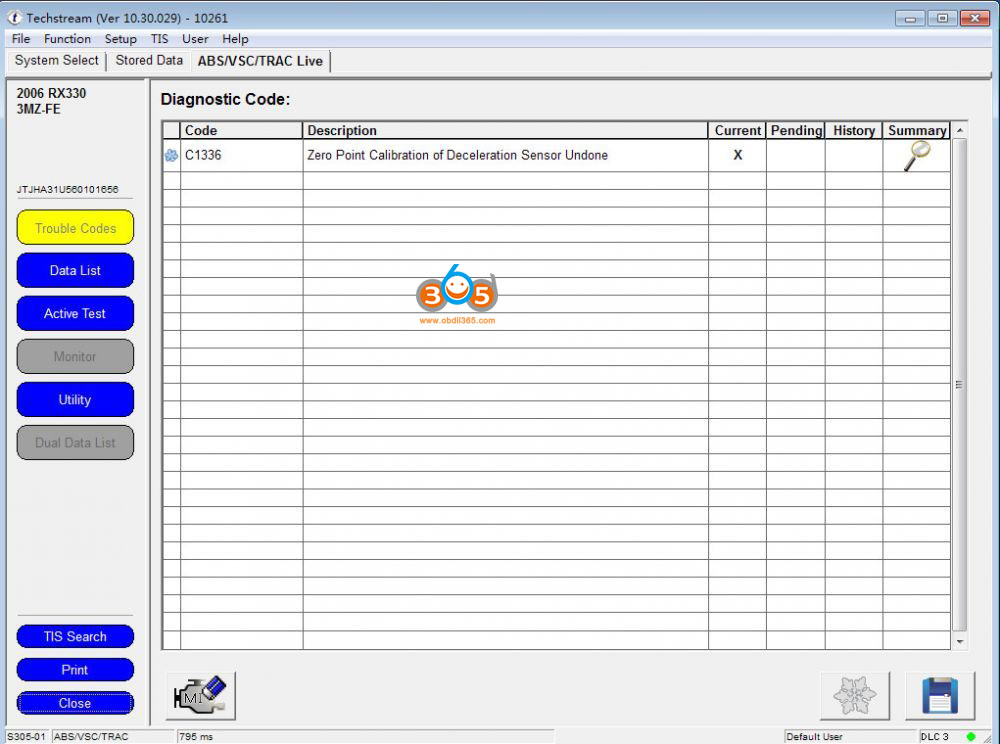Image resolution: width=1000 pixels, height=744 pixels.
Task: Click the Zero Point Calibration description text
Action: (x=457, y=155)
